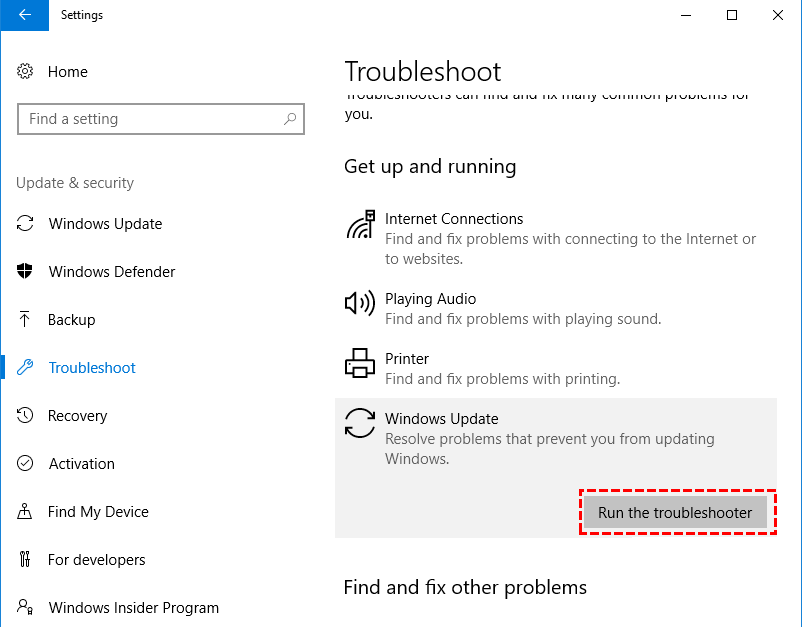This screenshot has width=802, height=627.
Task: Click the Printer troubleshooter icon
Action: tap(360, 363)
